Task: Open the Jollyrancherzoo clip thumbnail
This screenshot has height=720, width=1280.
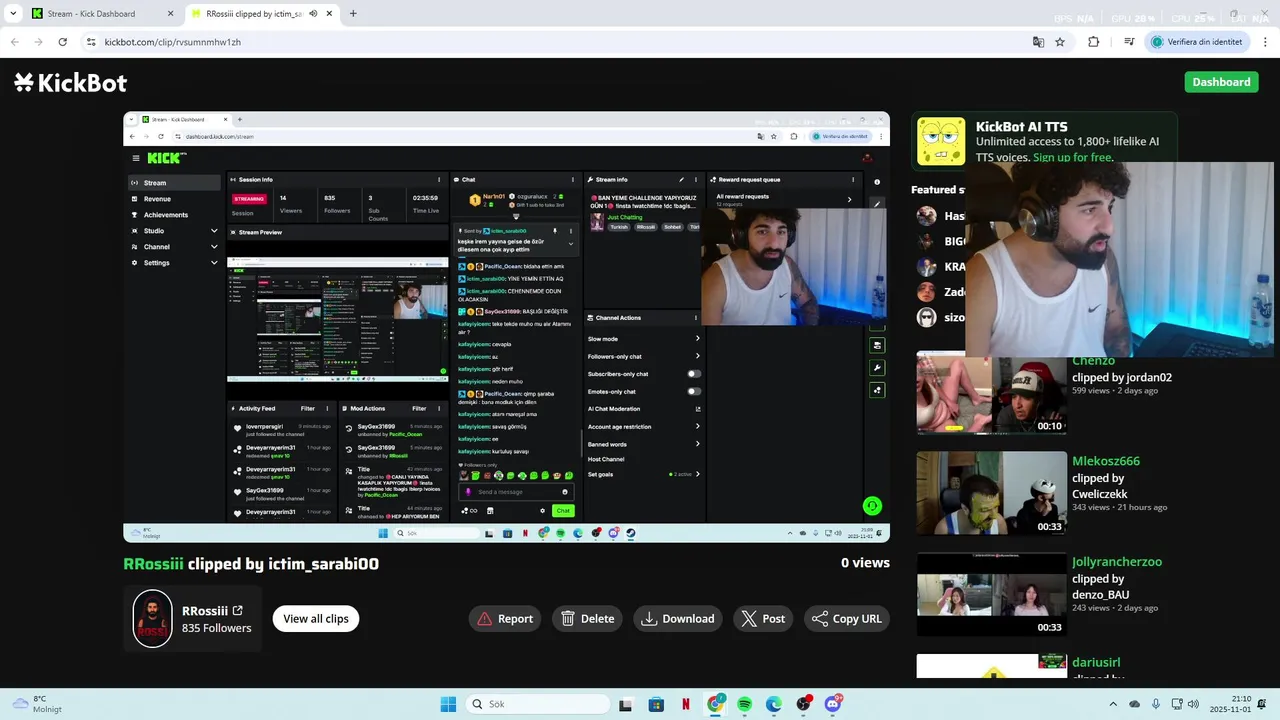Action: tap(992, 594)
